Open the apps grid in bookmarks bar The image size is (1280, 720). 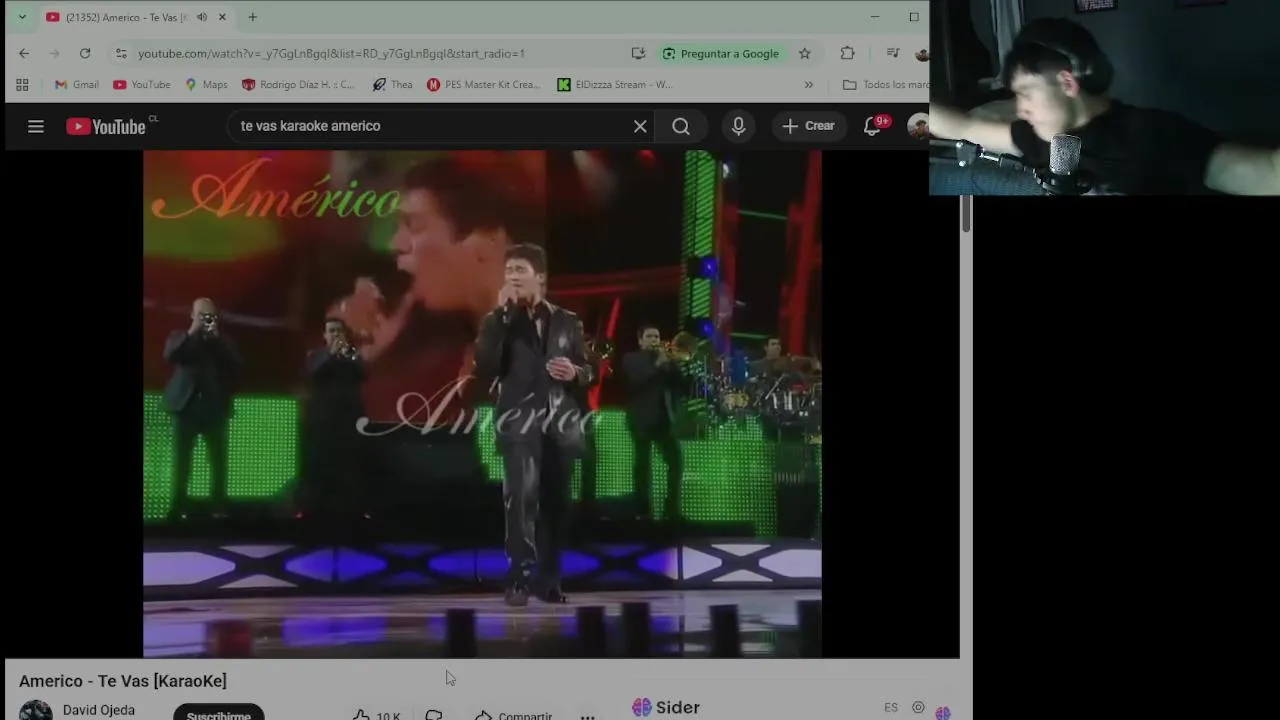(x=22, y=85)
